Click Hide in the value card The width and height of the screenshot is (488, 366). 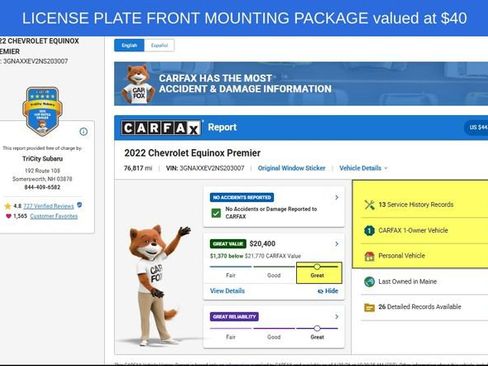[x=328, y=291]
